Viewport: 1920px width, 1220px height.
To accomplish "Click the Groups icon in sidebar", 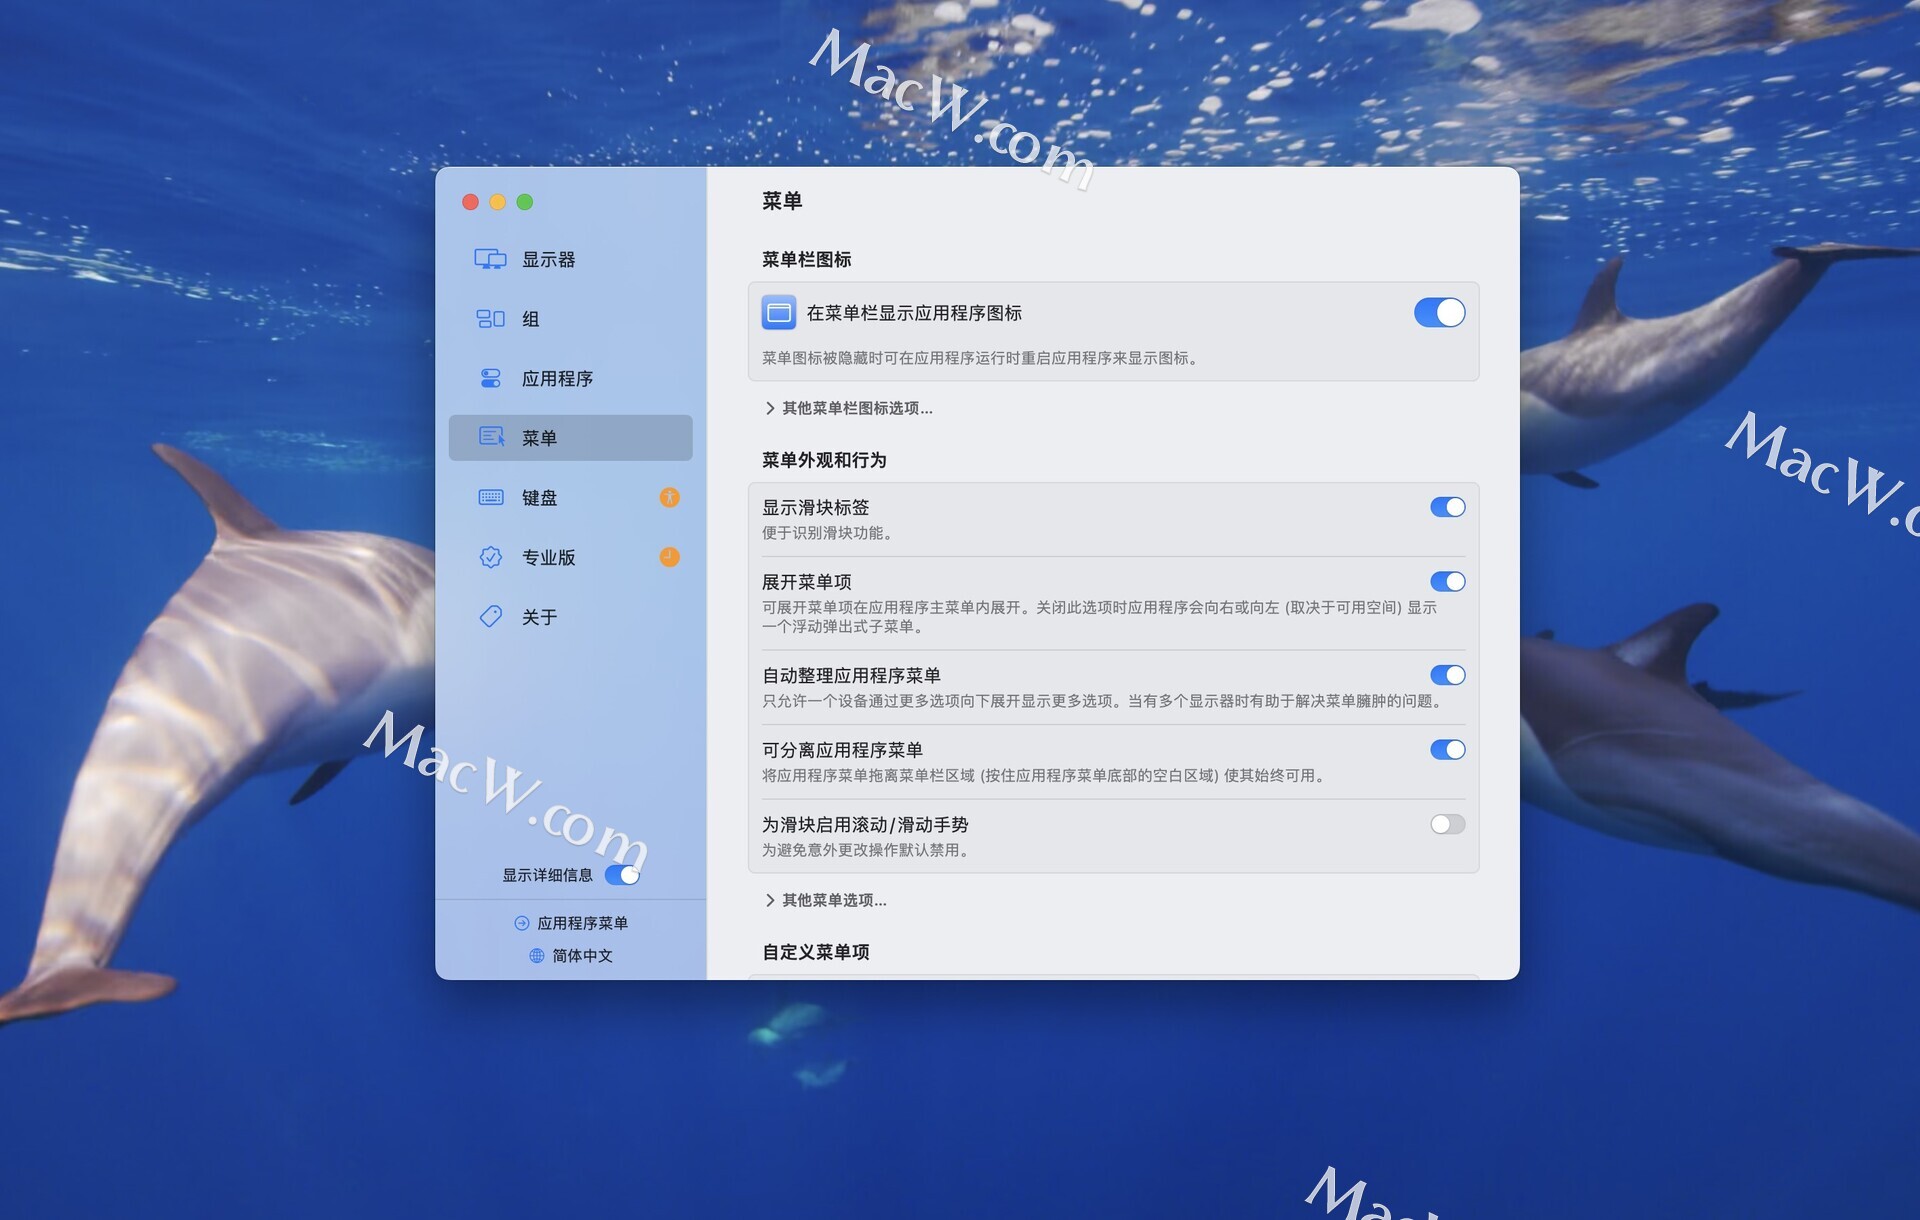I will (490, 319).
